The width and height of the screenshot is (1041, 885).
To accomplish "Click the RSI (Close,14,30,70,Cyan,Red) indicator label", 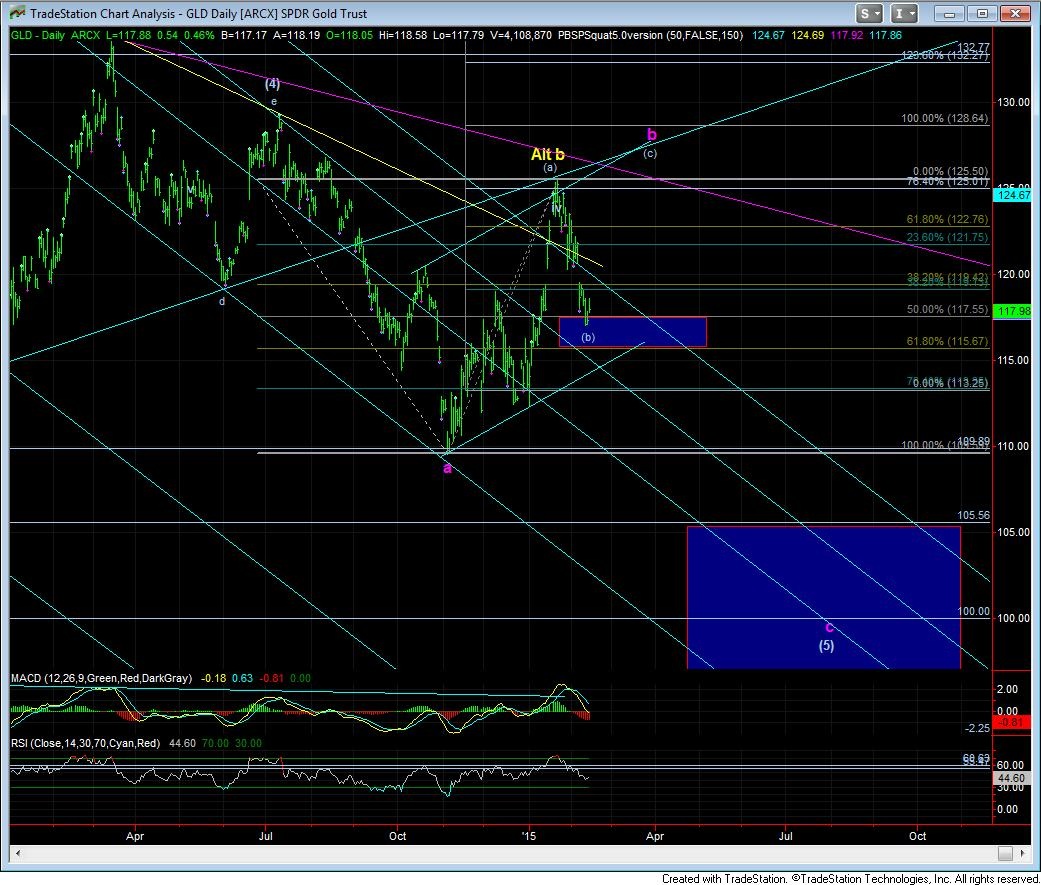I will pyautogui.click(x=85, y=744).
